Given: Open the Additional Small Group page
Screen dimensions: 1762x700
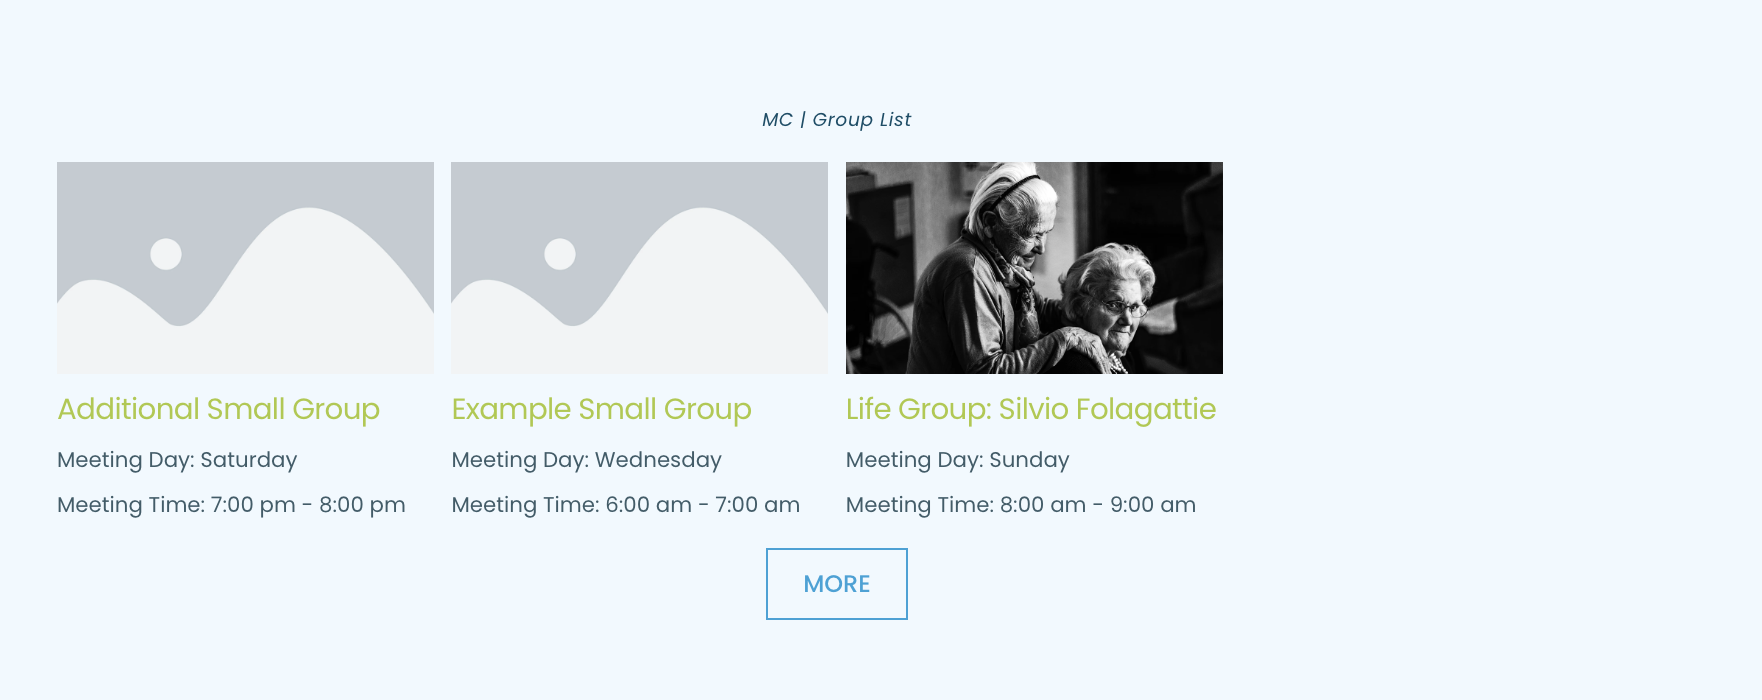Looking at the screenshot, I should [x=219, y=409].
